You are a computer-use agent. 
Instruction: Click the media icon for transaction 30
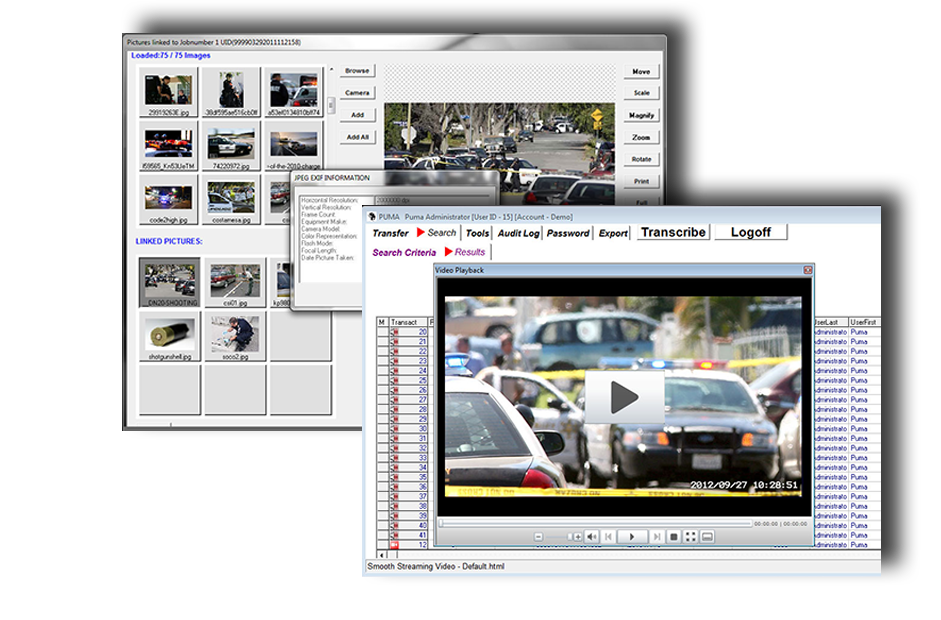point(395,429)
